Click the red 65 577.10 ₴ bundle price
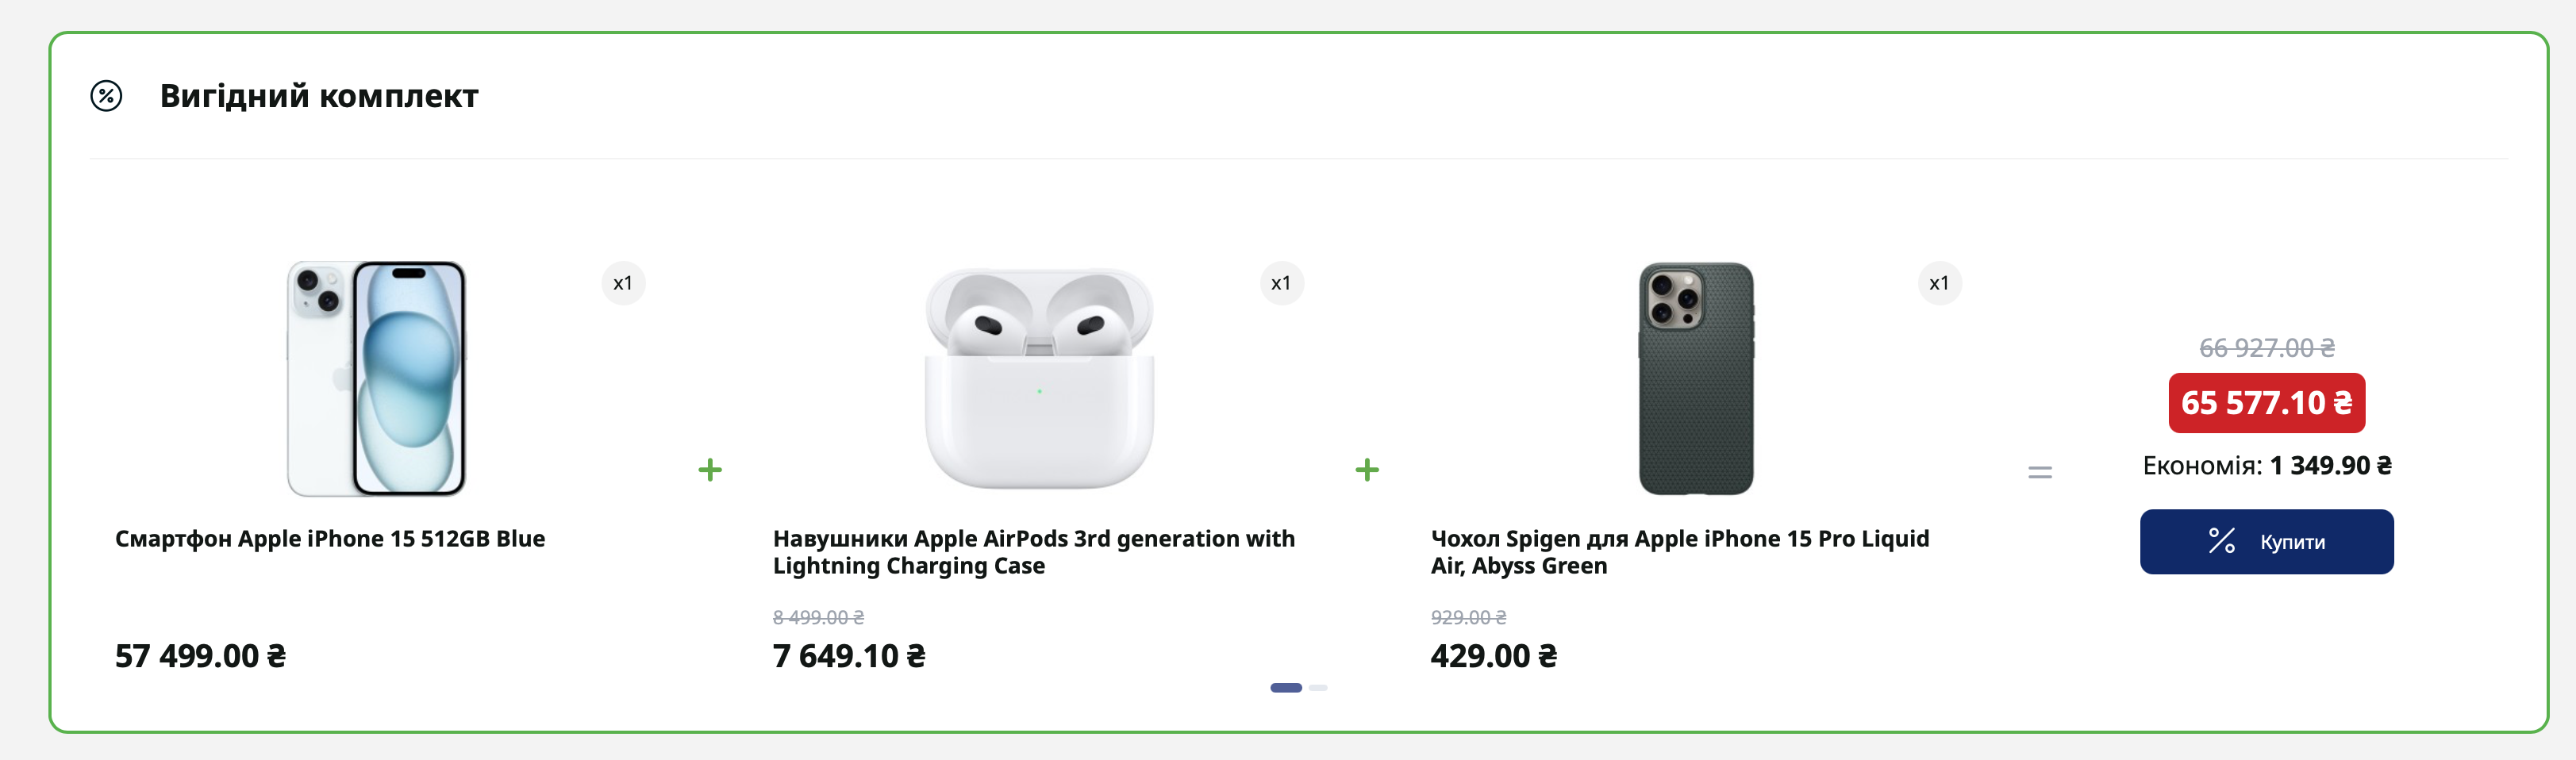Screen dimensions: 2576x760 pyautogui.click(x=2266, y=403)
